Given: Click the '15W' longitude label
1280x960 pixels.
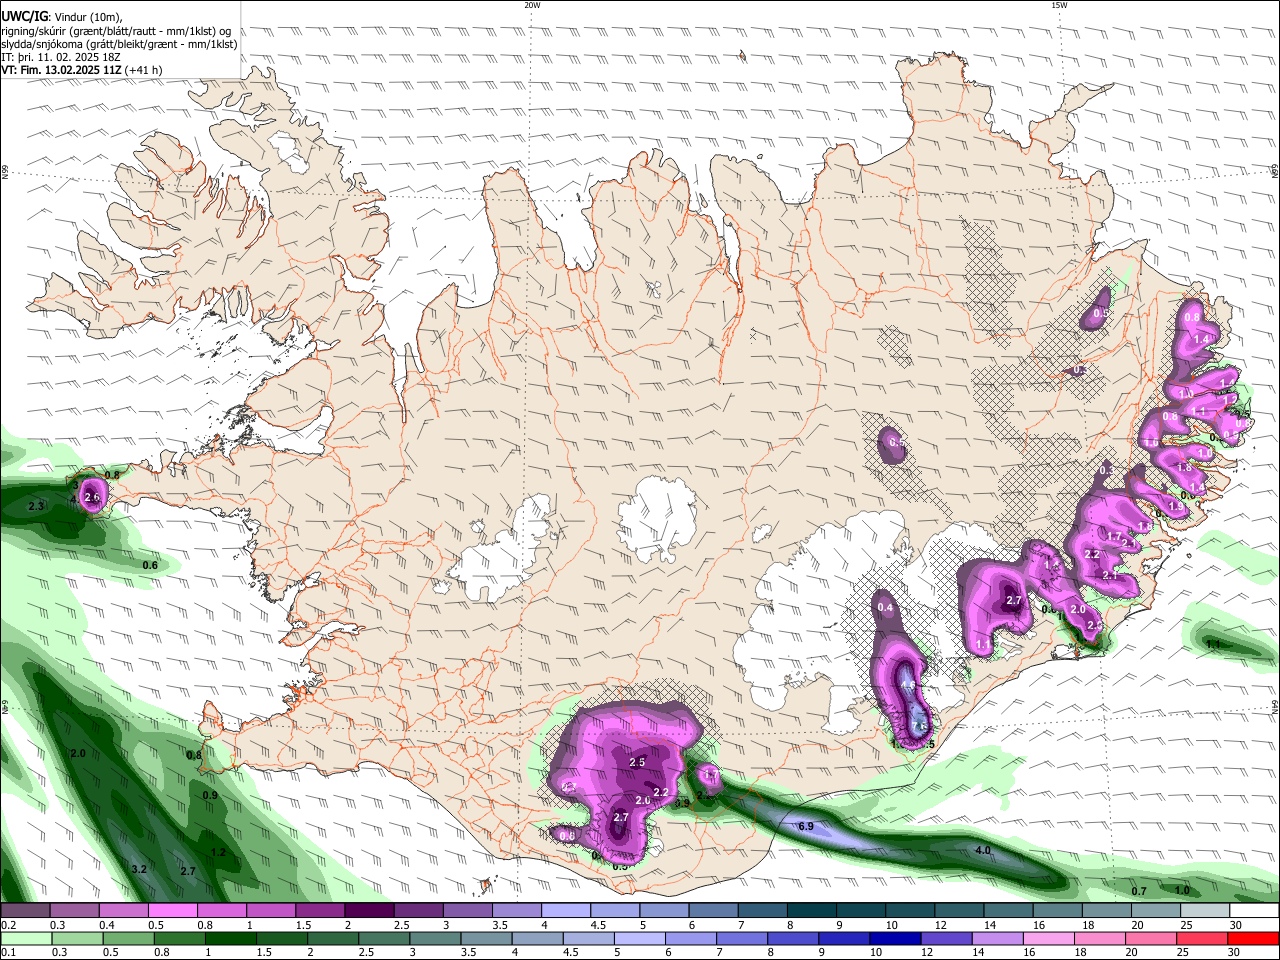Looking at the screenshot, I should click(1059, 5).
